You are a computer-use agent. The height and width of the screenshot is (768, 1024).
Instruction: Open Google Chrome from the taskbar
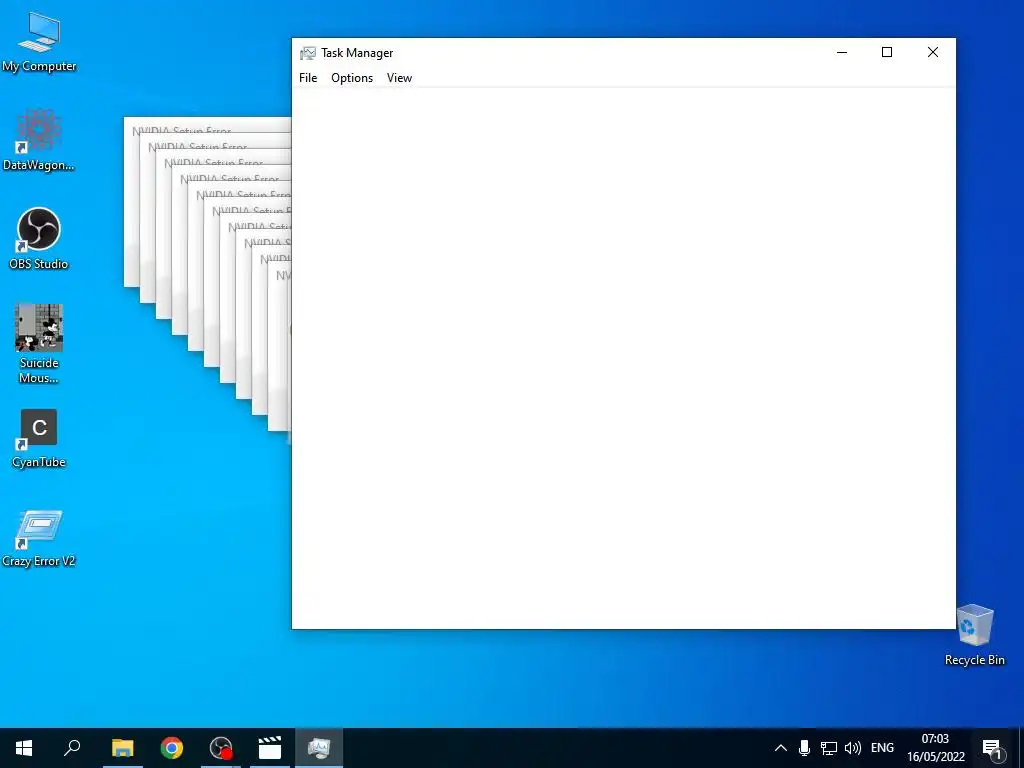tap(172, 748)
